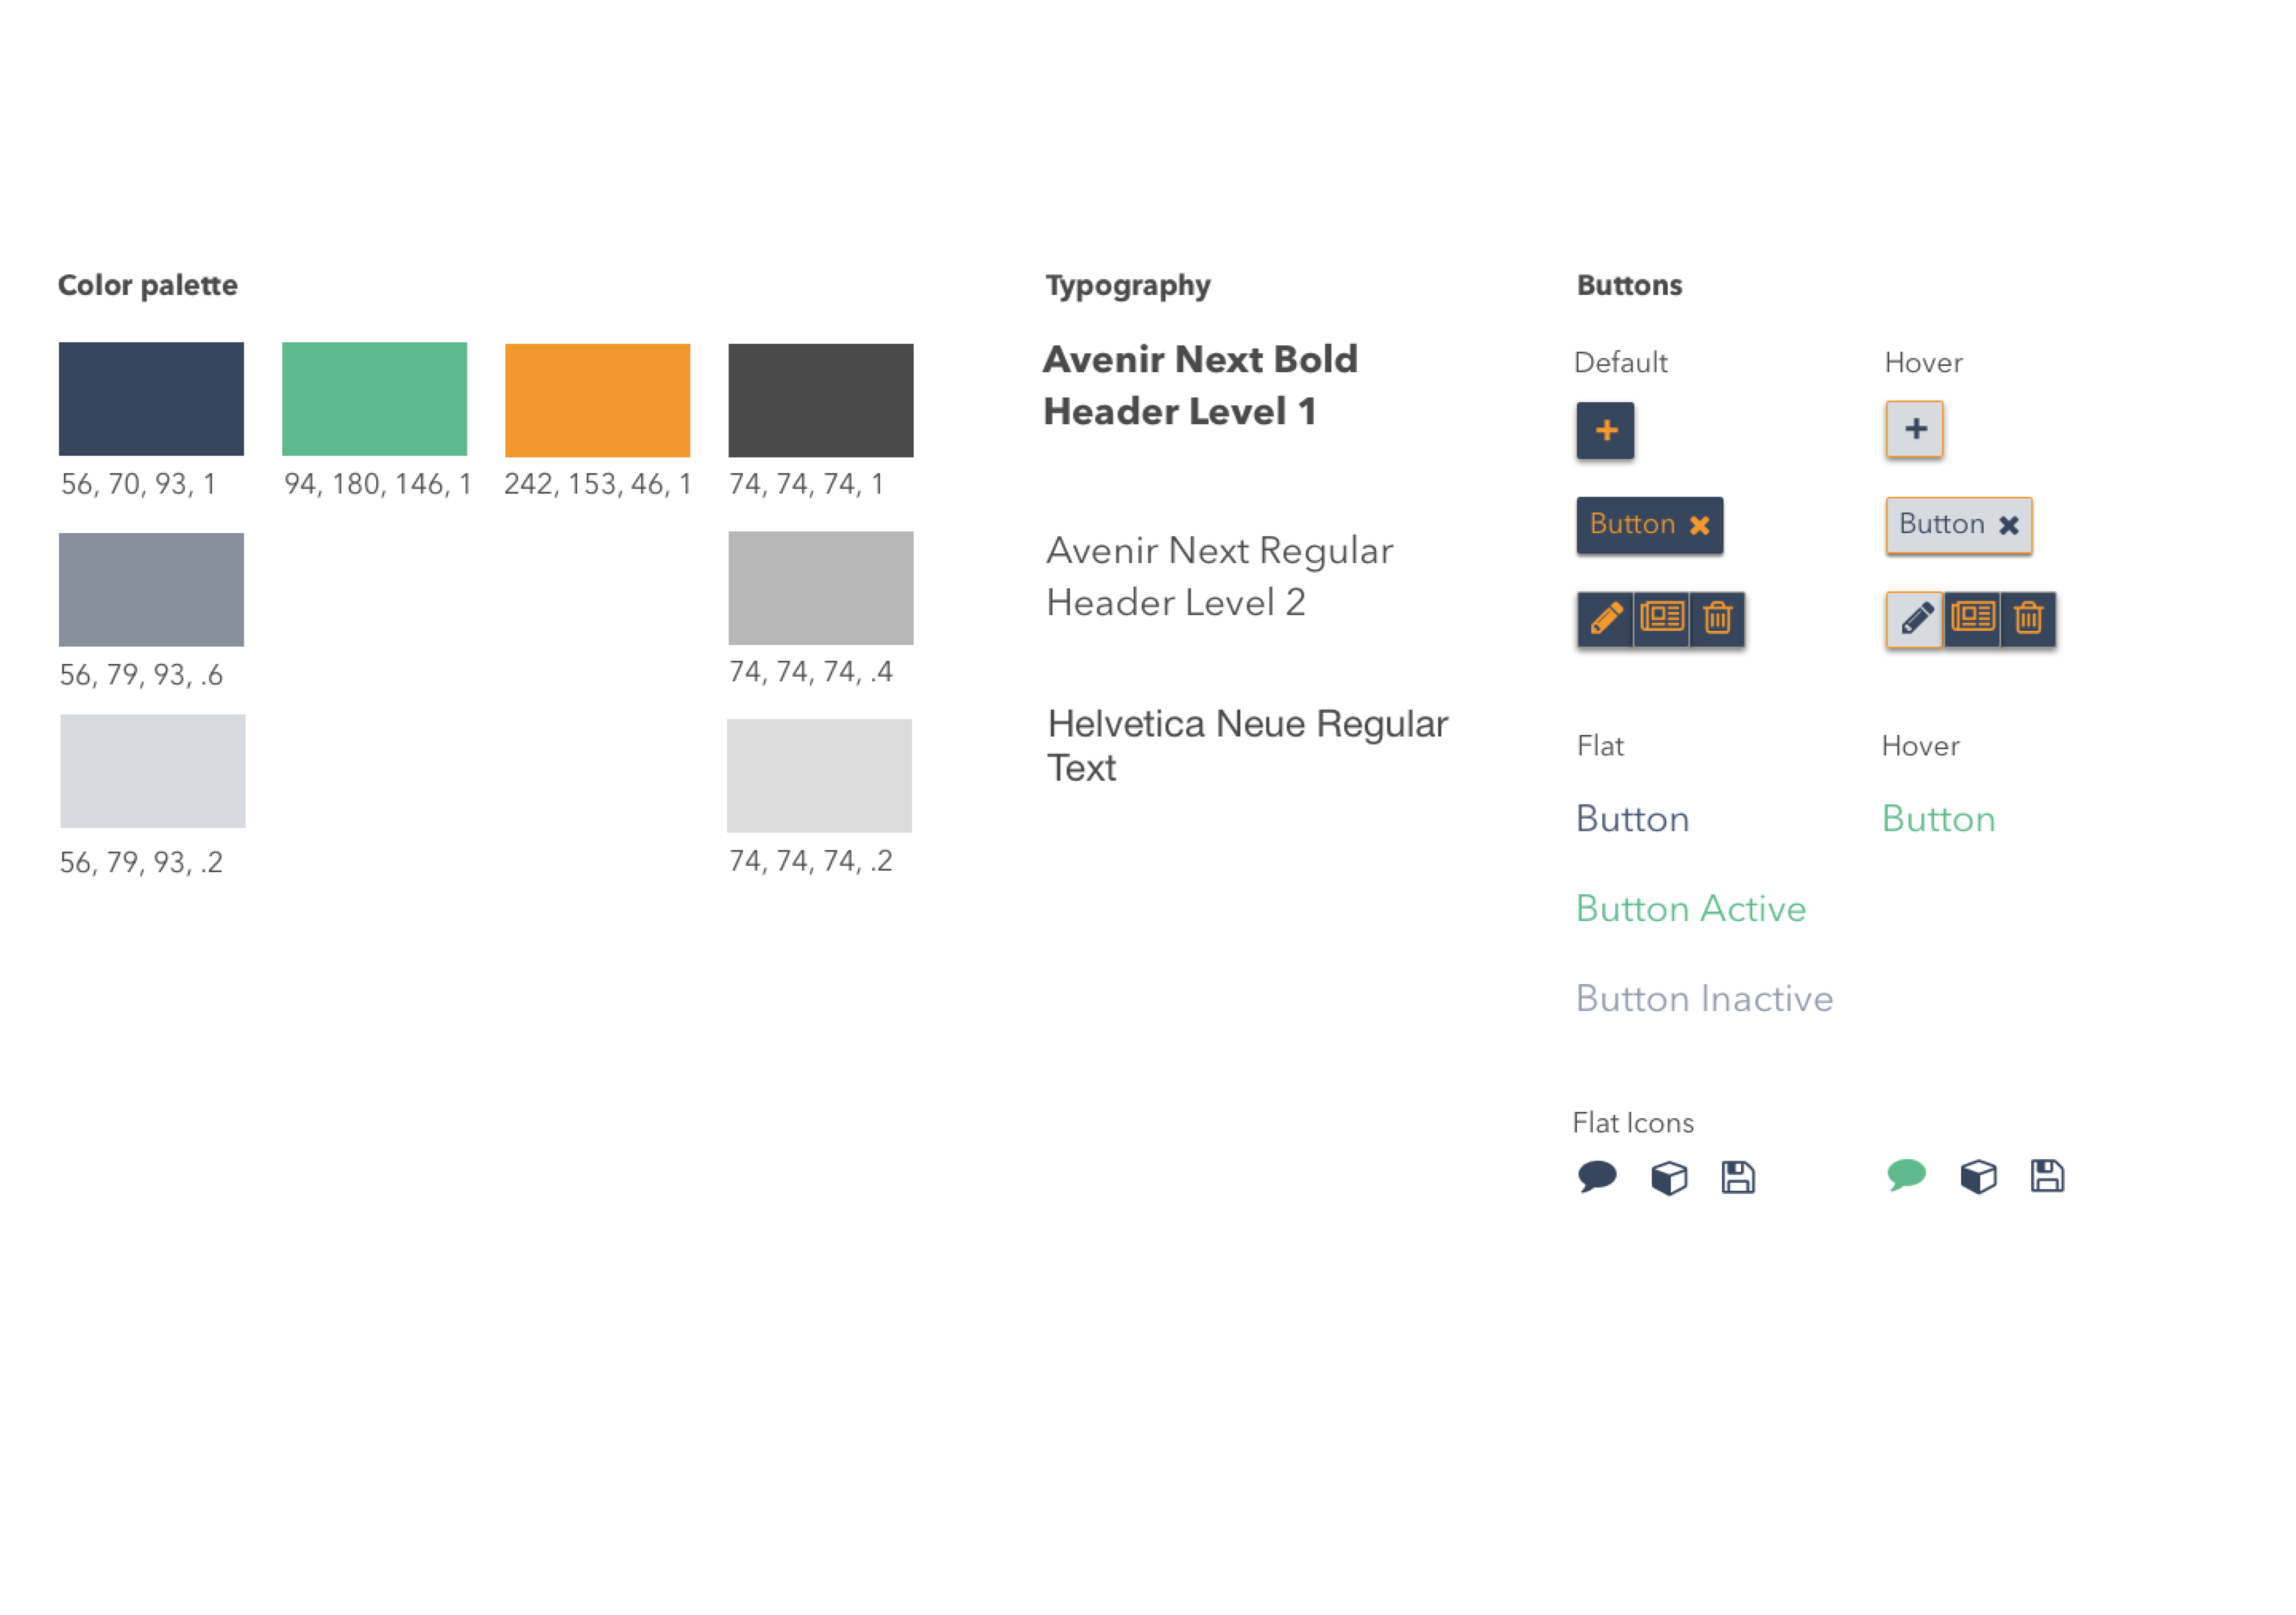Click the dark pencil icon in Hover group
The height and width of the screenshot is (1615, 2296).
[x=1915, y=619]
